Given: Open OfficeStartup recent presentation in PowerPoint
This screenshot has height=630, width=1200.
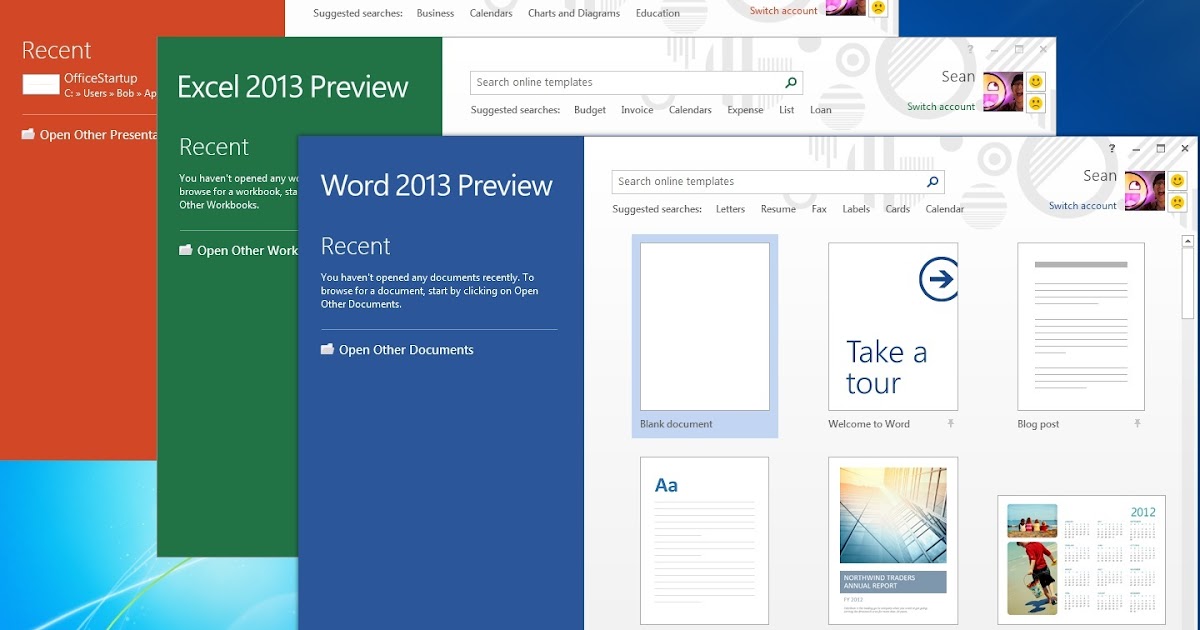Looking at the screenshot, I should (90, 85).
